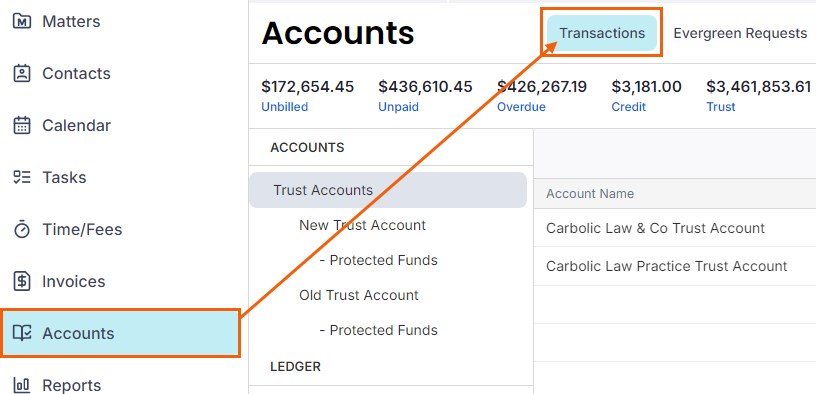This screenshot has width=816, height=394.
Task: Open the Unpaid total link
Action: pyautogui.click(x=398, y=107)
